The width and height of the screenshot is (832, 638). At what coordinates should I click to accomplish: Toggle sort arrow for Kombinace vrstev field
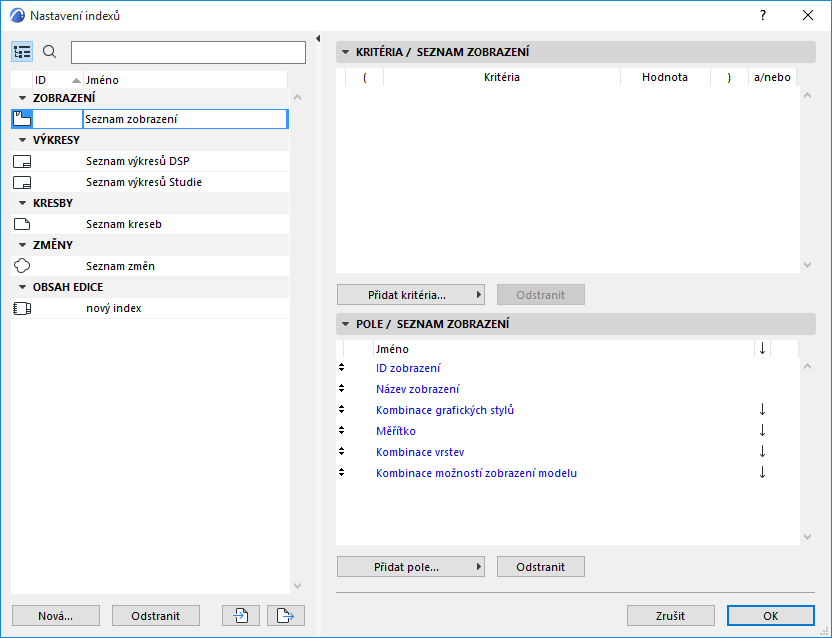762,452
